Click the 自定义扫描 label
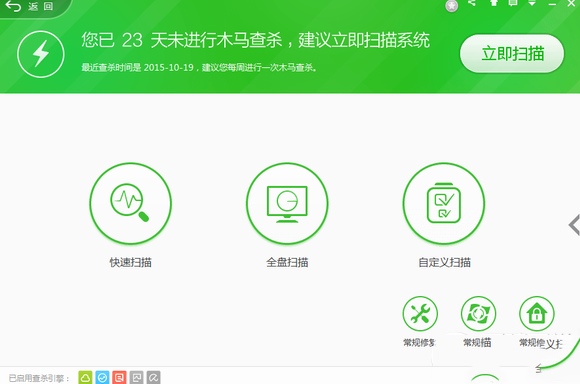Image resolution: width=580 pixels, height=384 pixels. coord(444,262)
